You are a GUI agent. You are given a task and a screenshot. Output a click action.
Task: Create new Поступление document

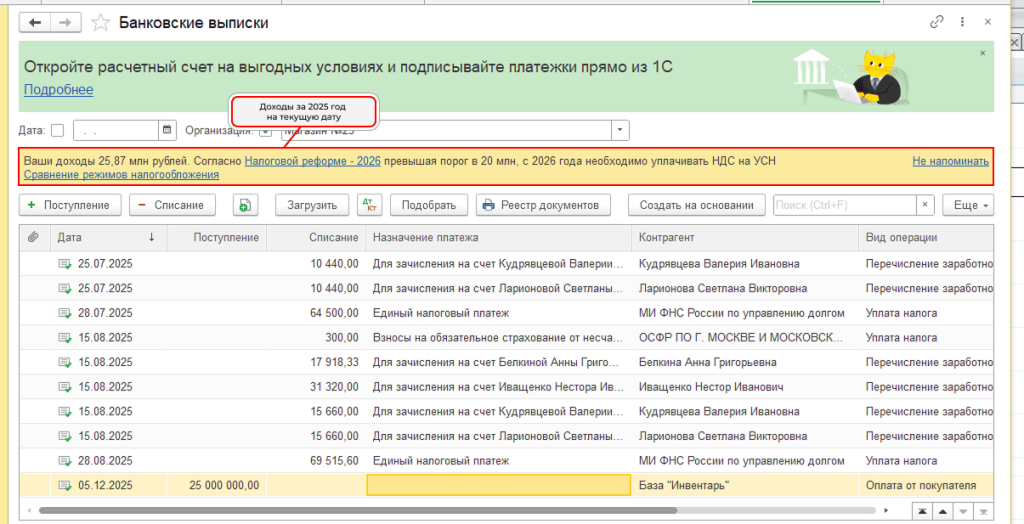coord(71,205)
